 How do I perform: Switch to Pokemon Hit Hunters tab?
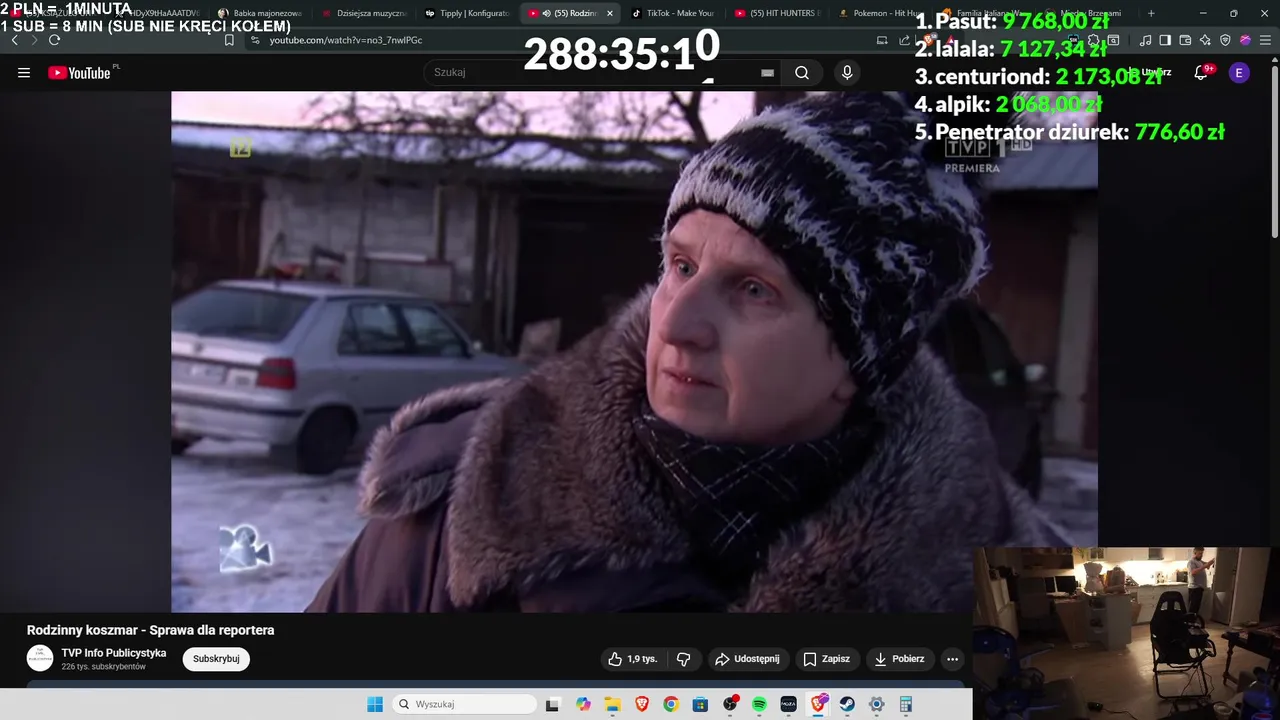tap(880, 13)
